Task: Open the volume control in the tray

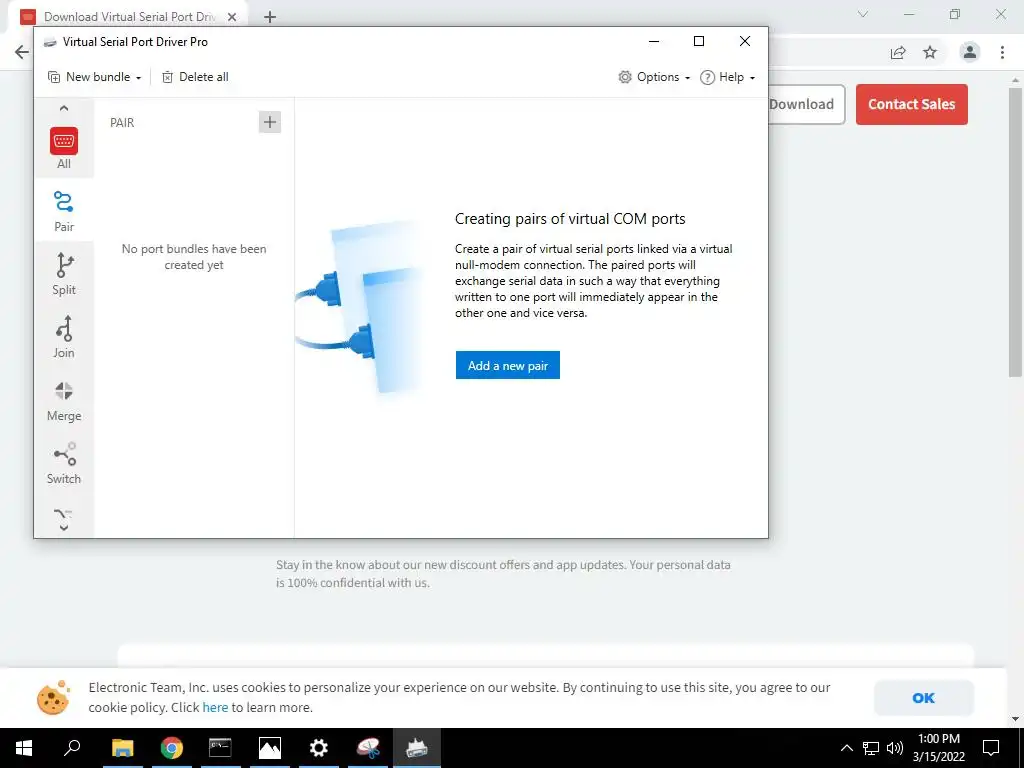Action: (x=895, y=748)
